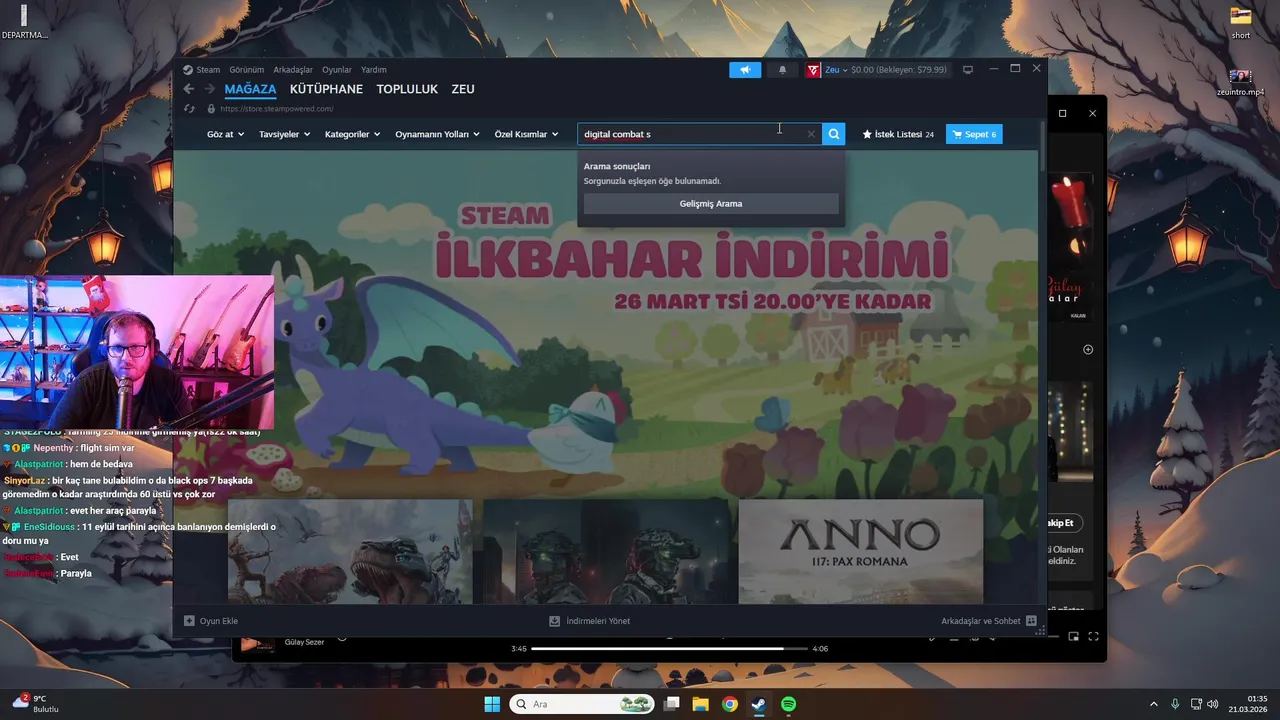Click the store URL steampowered.com

pyautogui.click(x=277, y=109)
